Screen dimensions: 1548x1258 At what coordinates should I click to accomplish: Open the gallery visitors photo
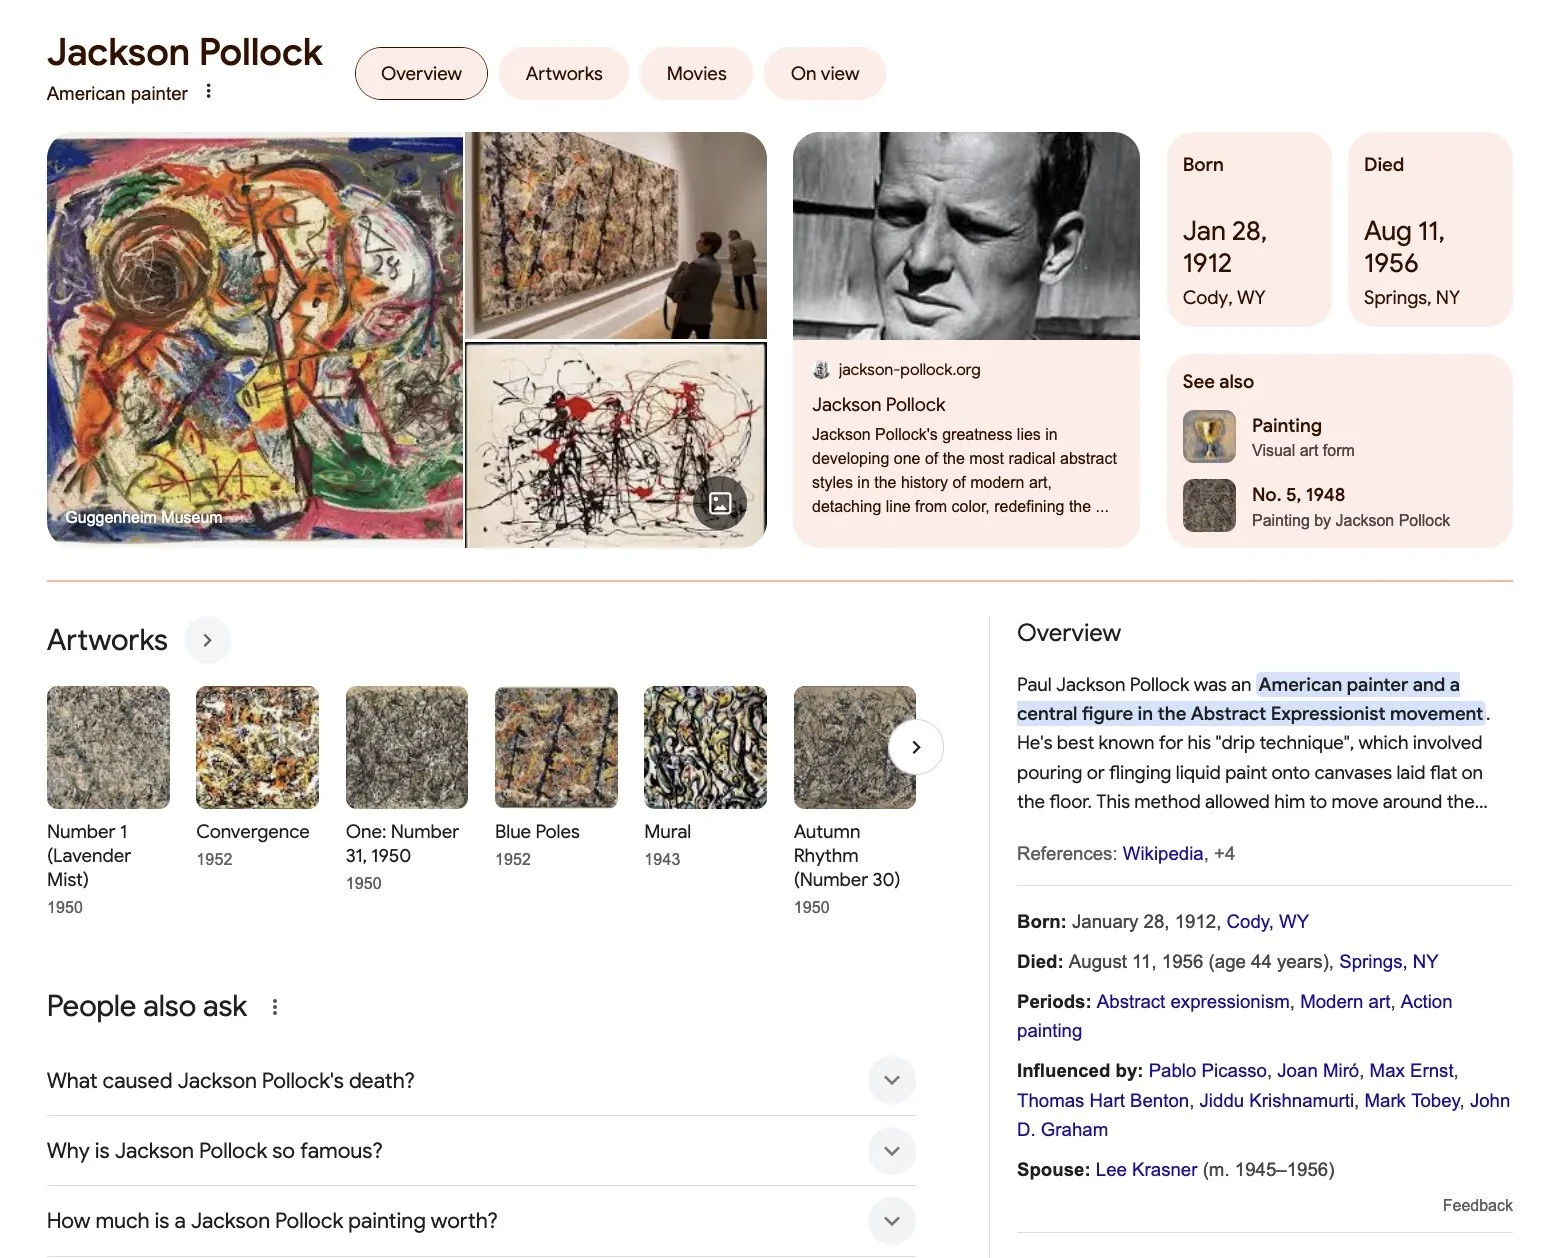616,236
